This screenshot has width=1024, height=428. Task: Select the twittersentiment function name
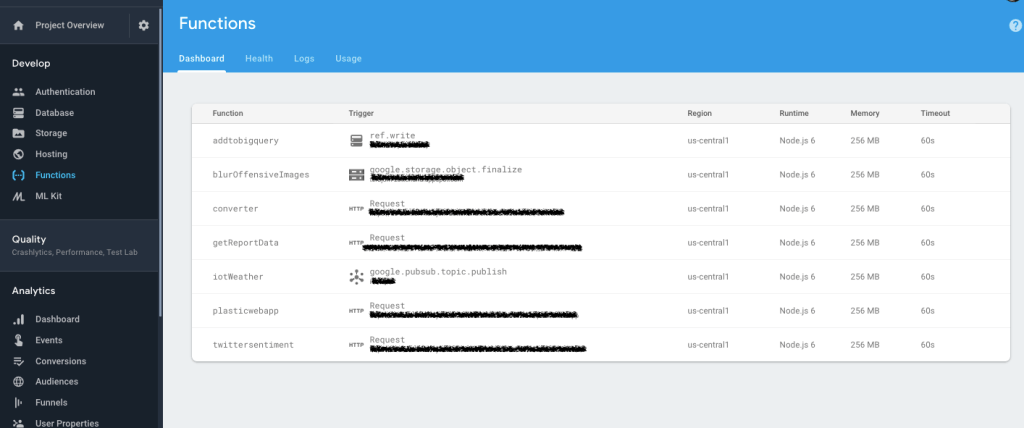[253, 345]
